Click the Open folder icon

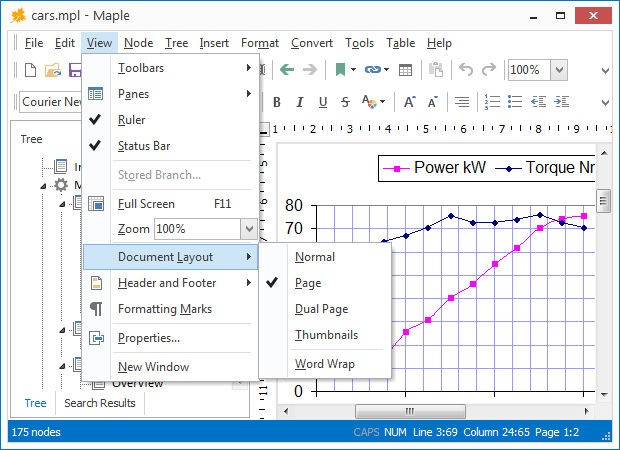(53, 70)
